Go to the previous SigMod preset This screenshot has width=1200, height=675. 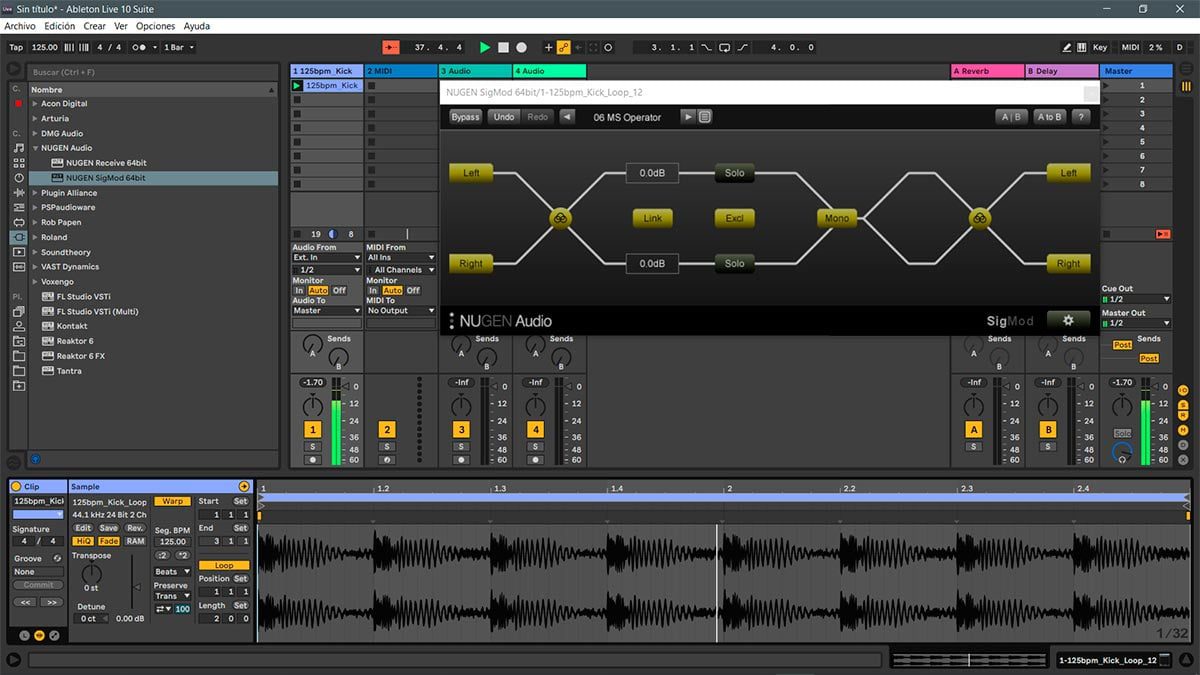567,117
